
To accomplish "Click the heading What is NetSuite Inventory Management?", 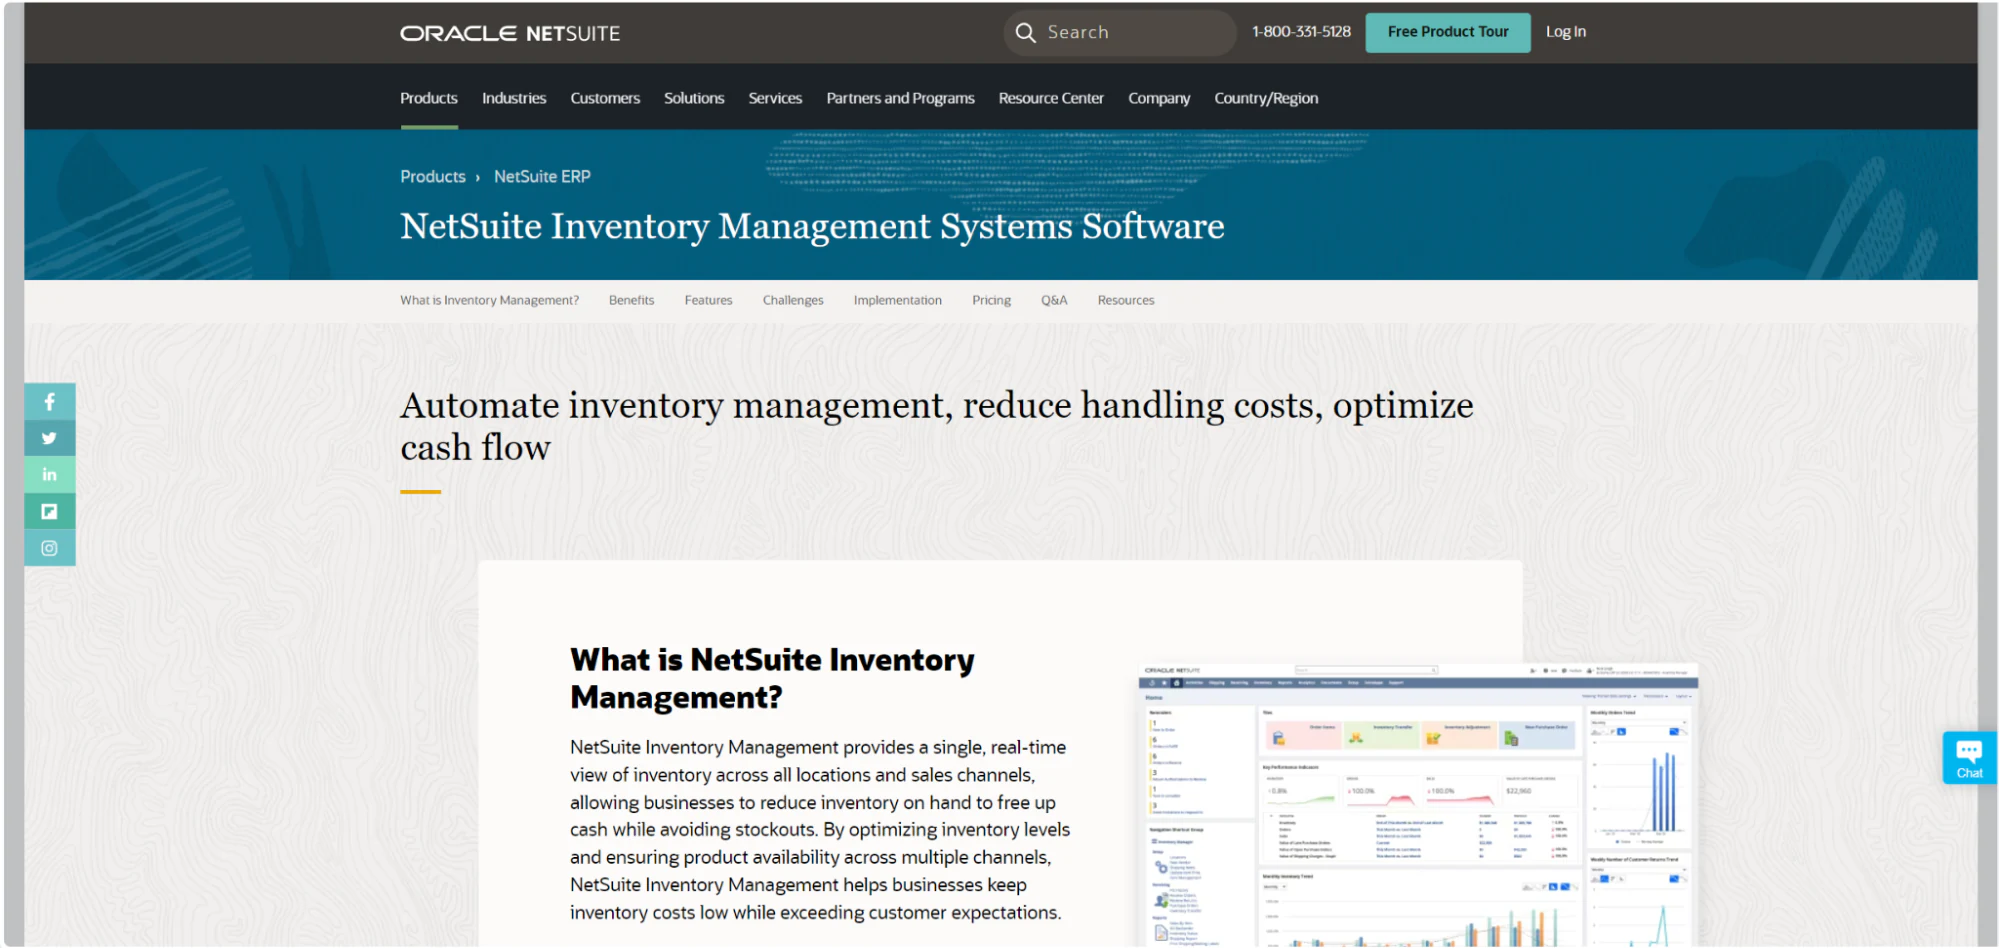I will (x=772, y=678).
